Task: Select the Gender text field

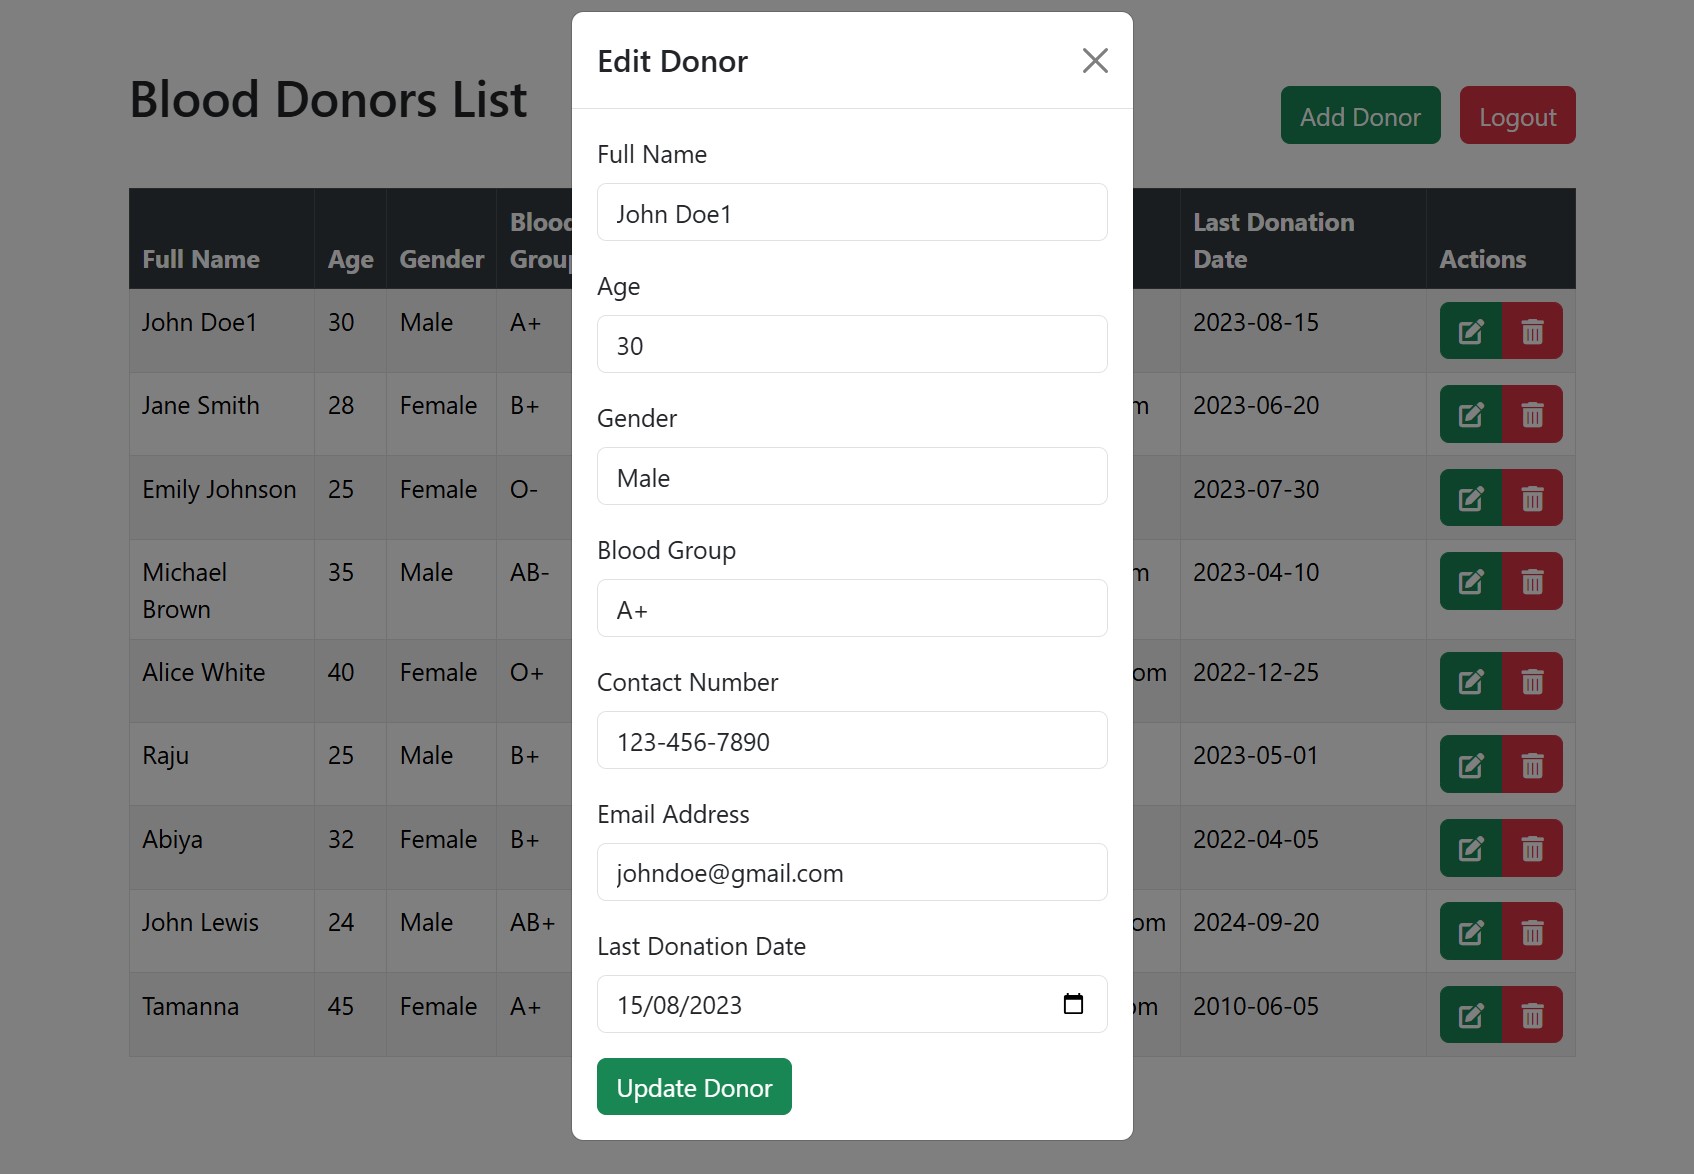Action: tap(852, 477)
